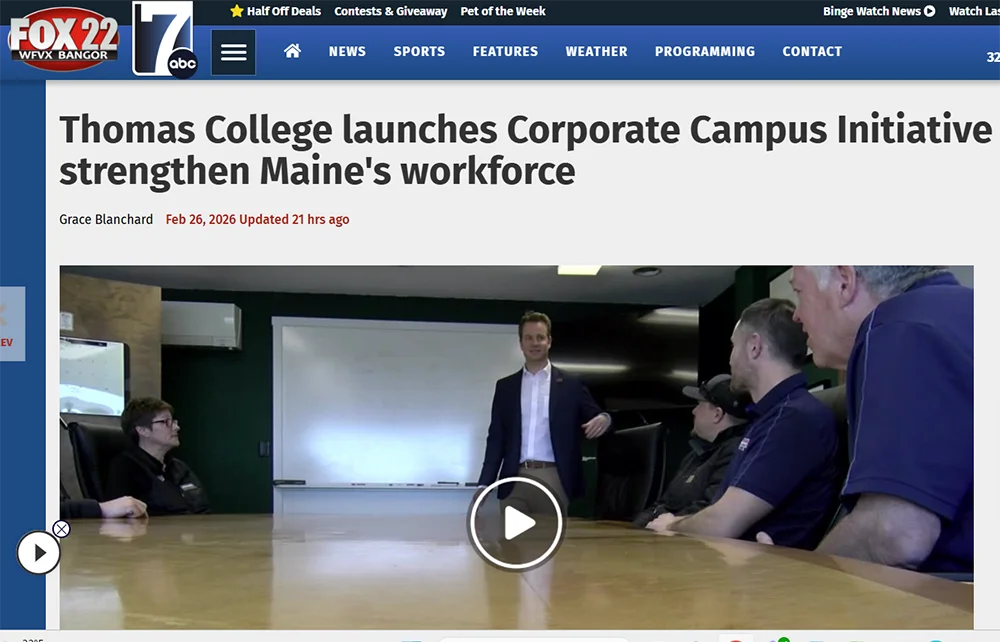Click the previous article tab on left edge
Image resolution: width=1000 pixels, height=642 pixels.
click(12, 324)
